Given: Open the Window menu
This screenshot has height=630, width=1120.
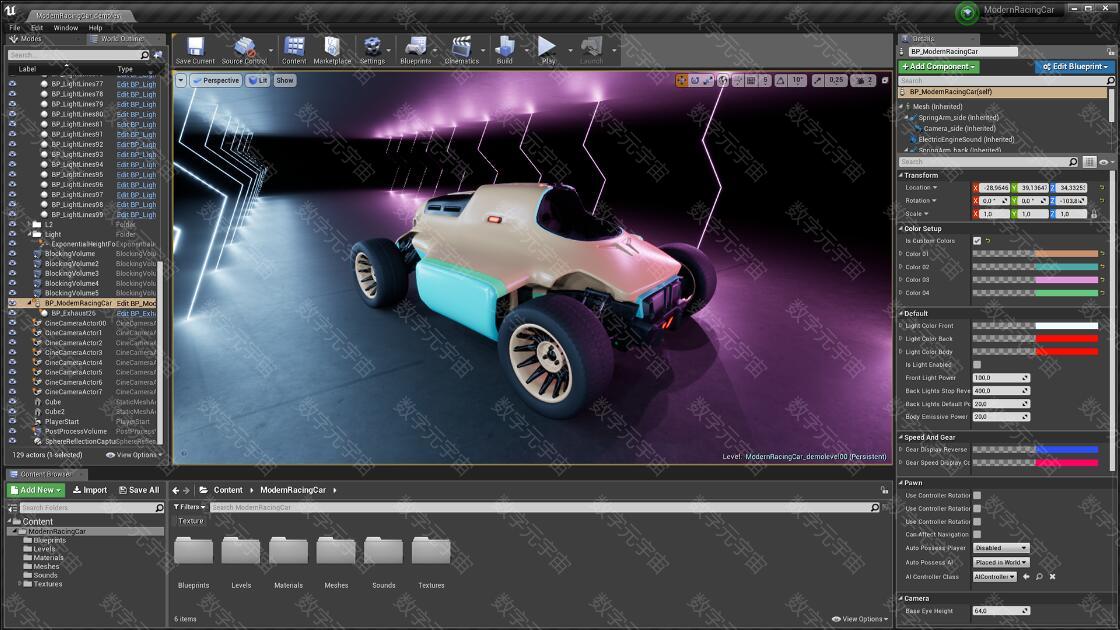Looking at the screenshot, I should 66,28.
